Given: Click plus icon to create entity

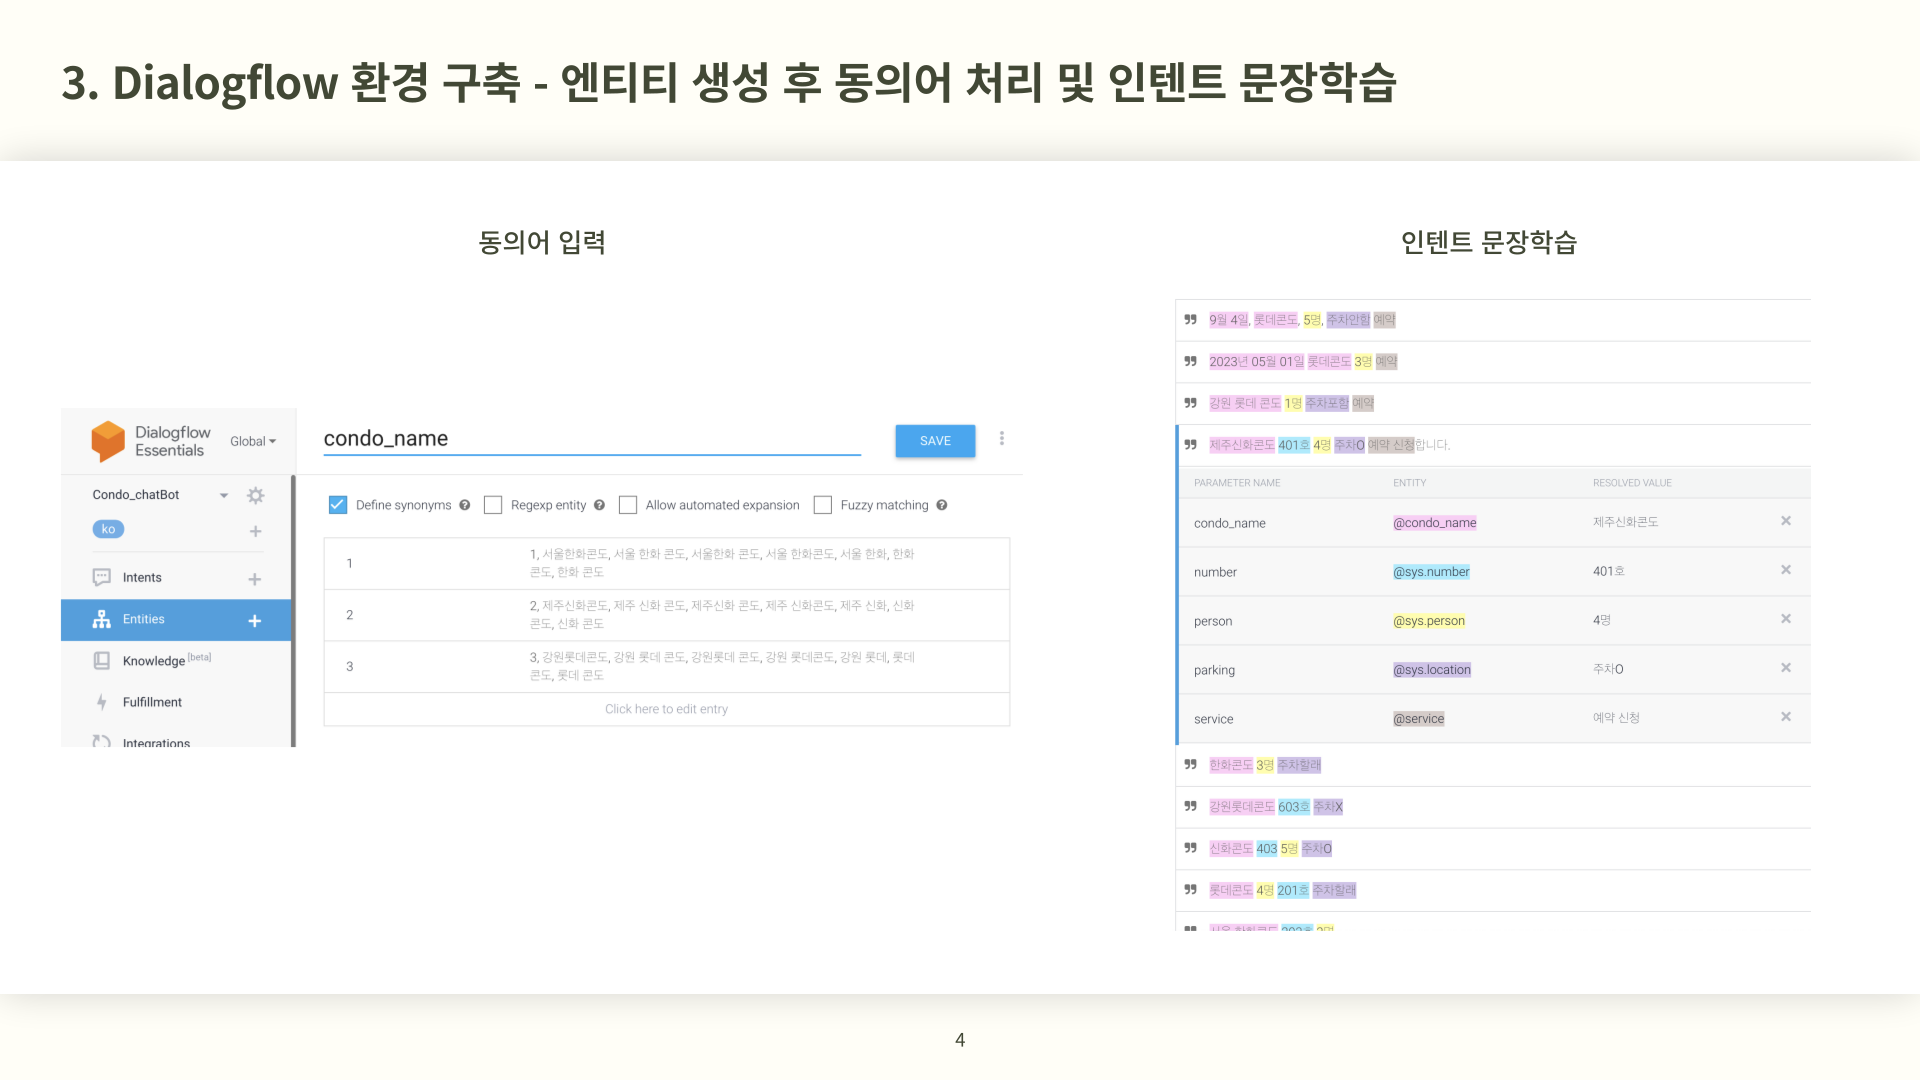Looking at the screenshot, I should pos(255,621).
